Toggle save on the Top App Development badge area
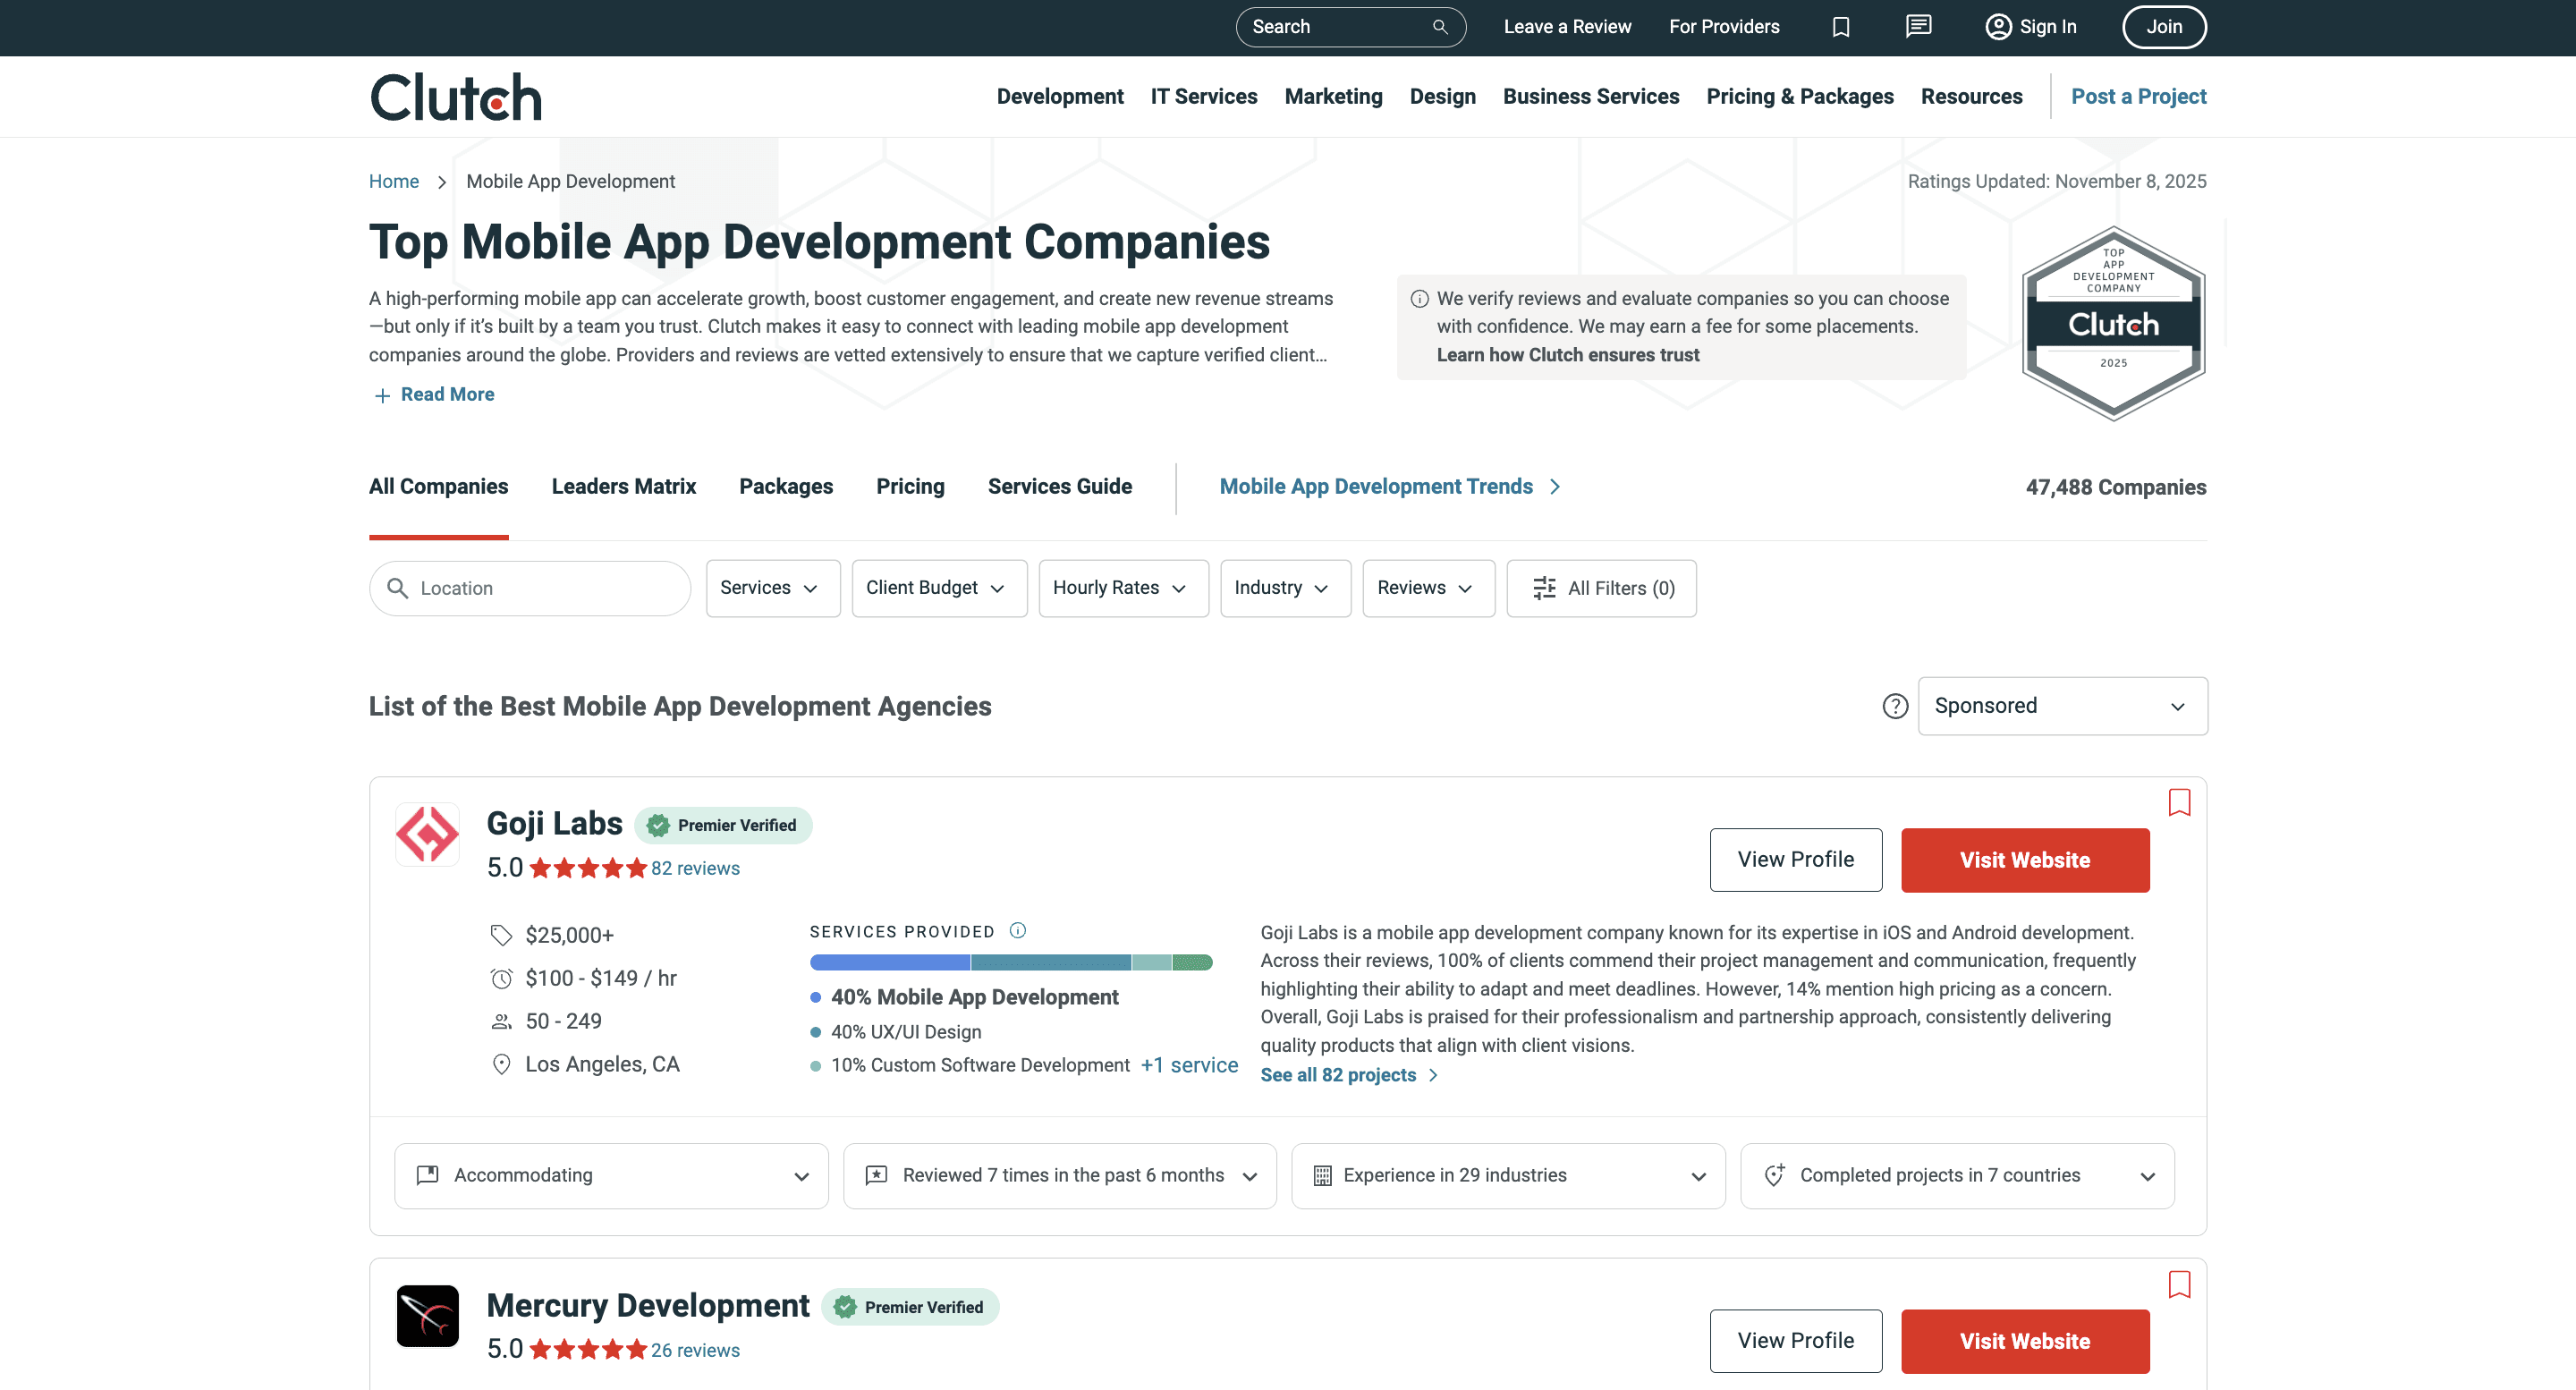2576x1390 pixels. (x=2113, y=325)
